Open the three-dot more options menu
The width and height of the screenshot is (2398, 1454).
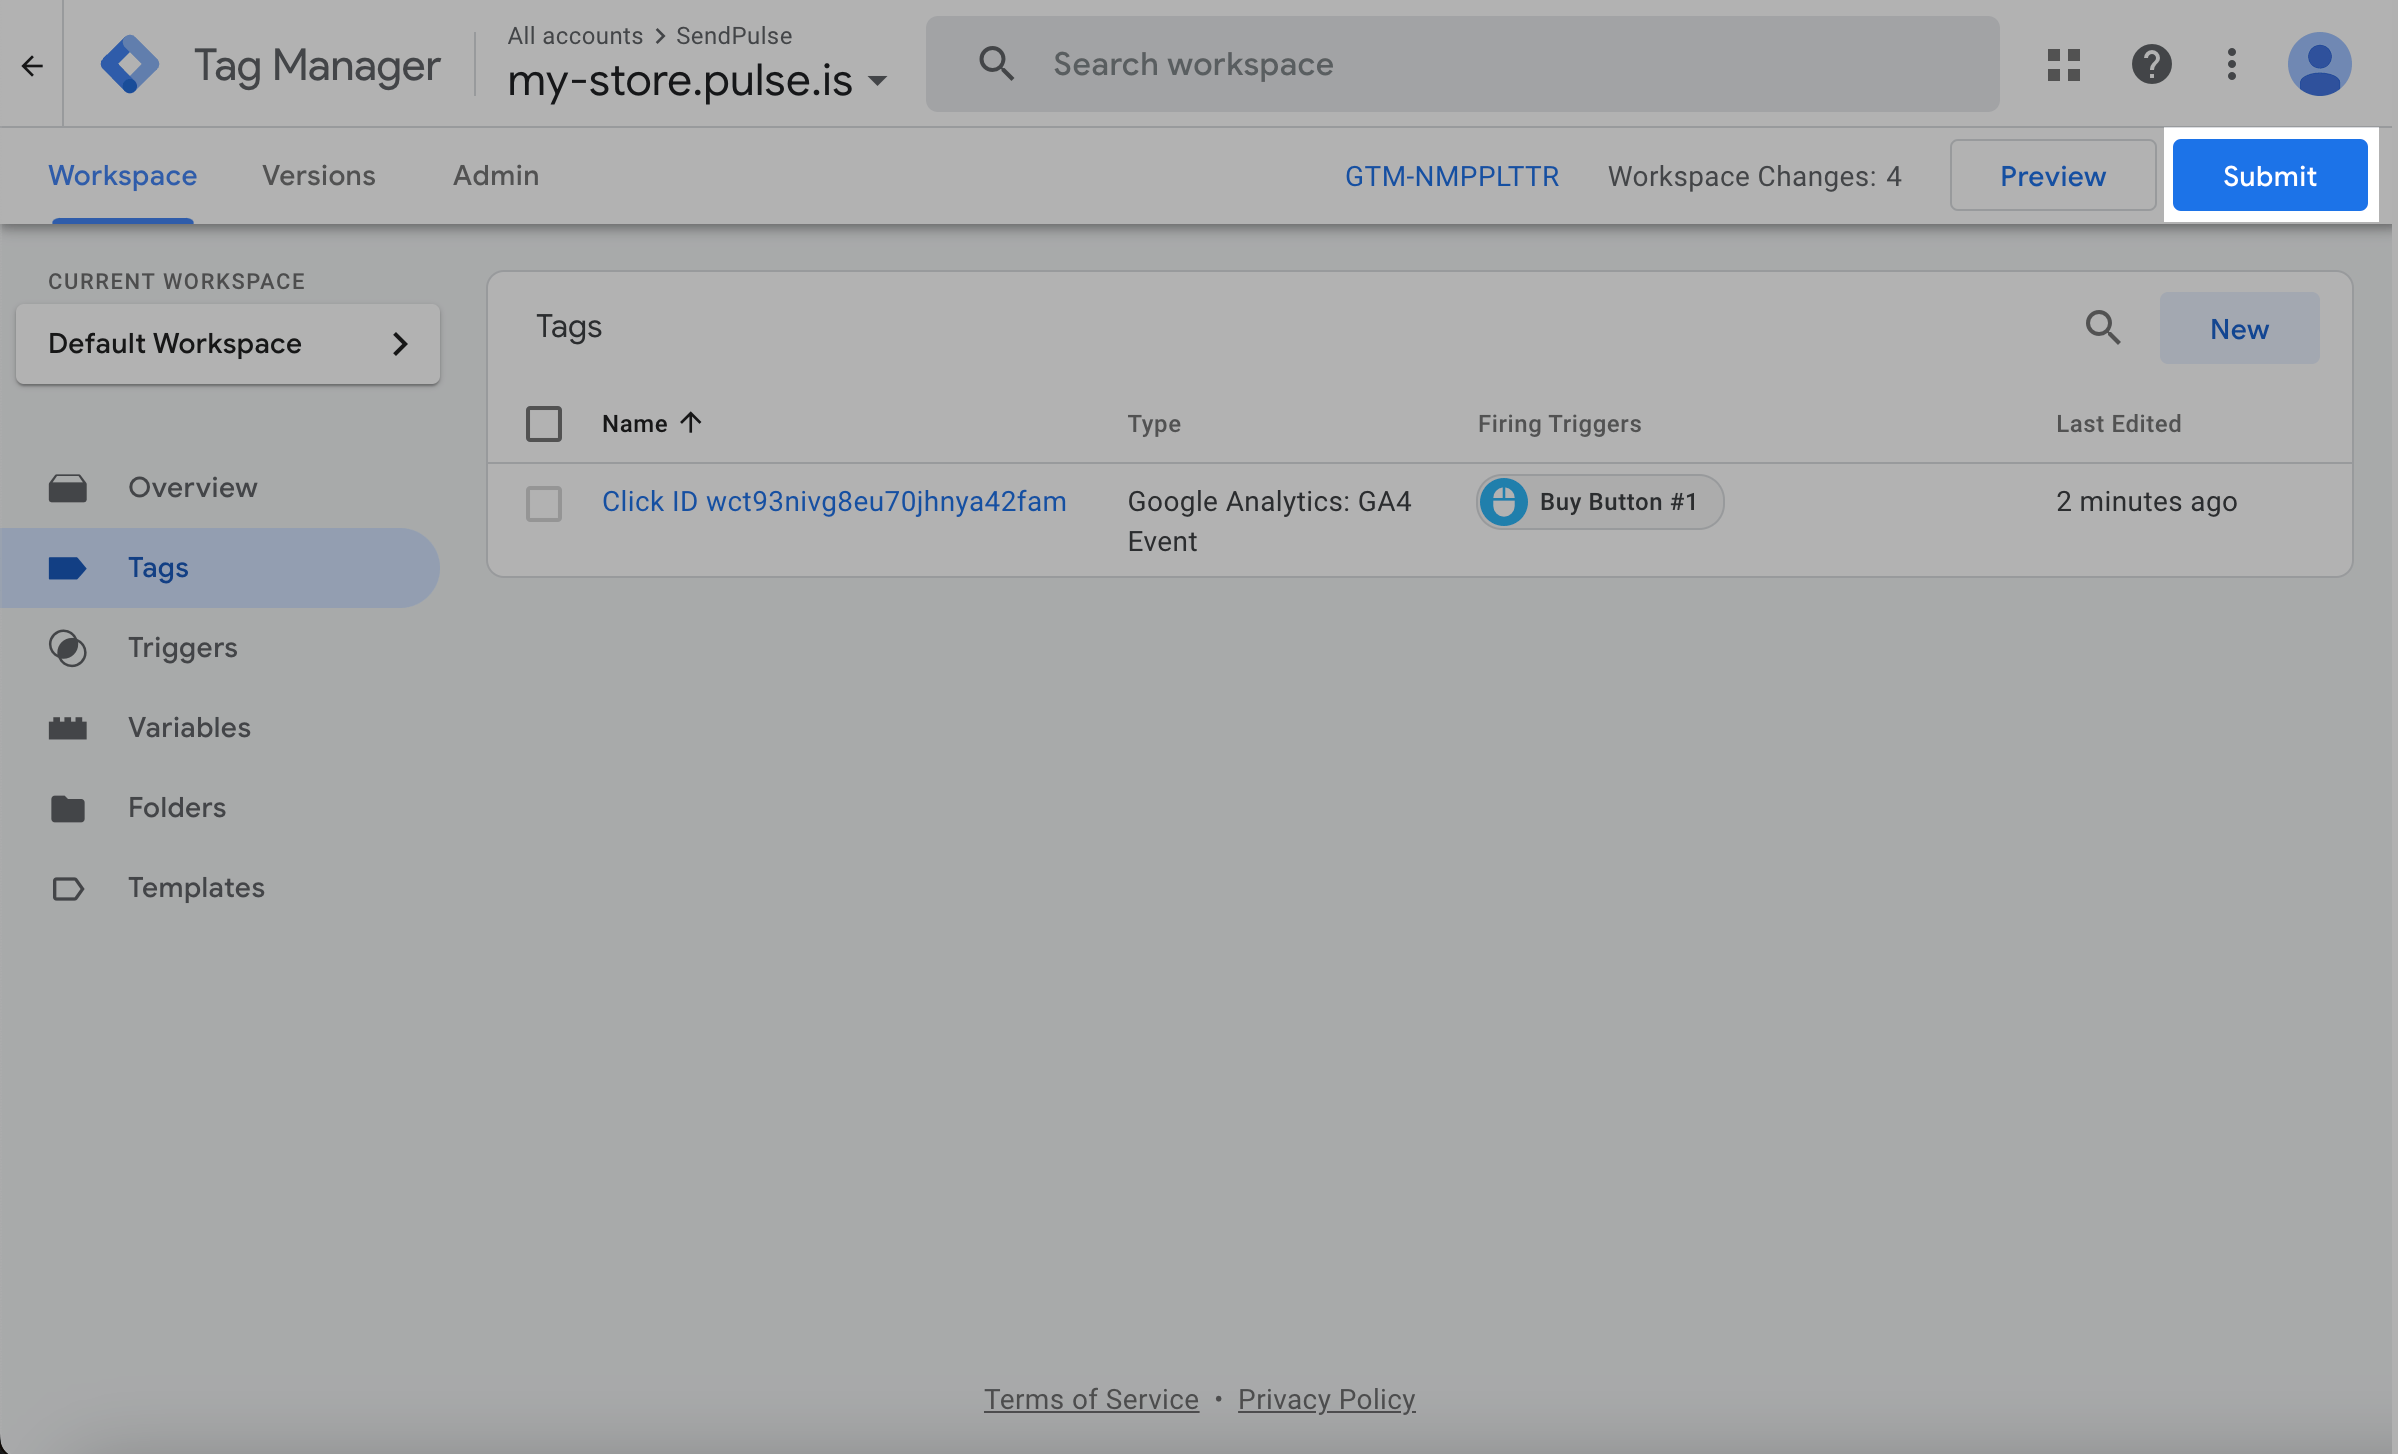(x=2231, y=65)
